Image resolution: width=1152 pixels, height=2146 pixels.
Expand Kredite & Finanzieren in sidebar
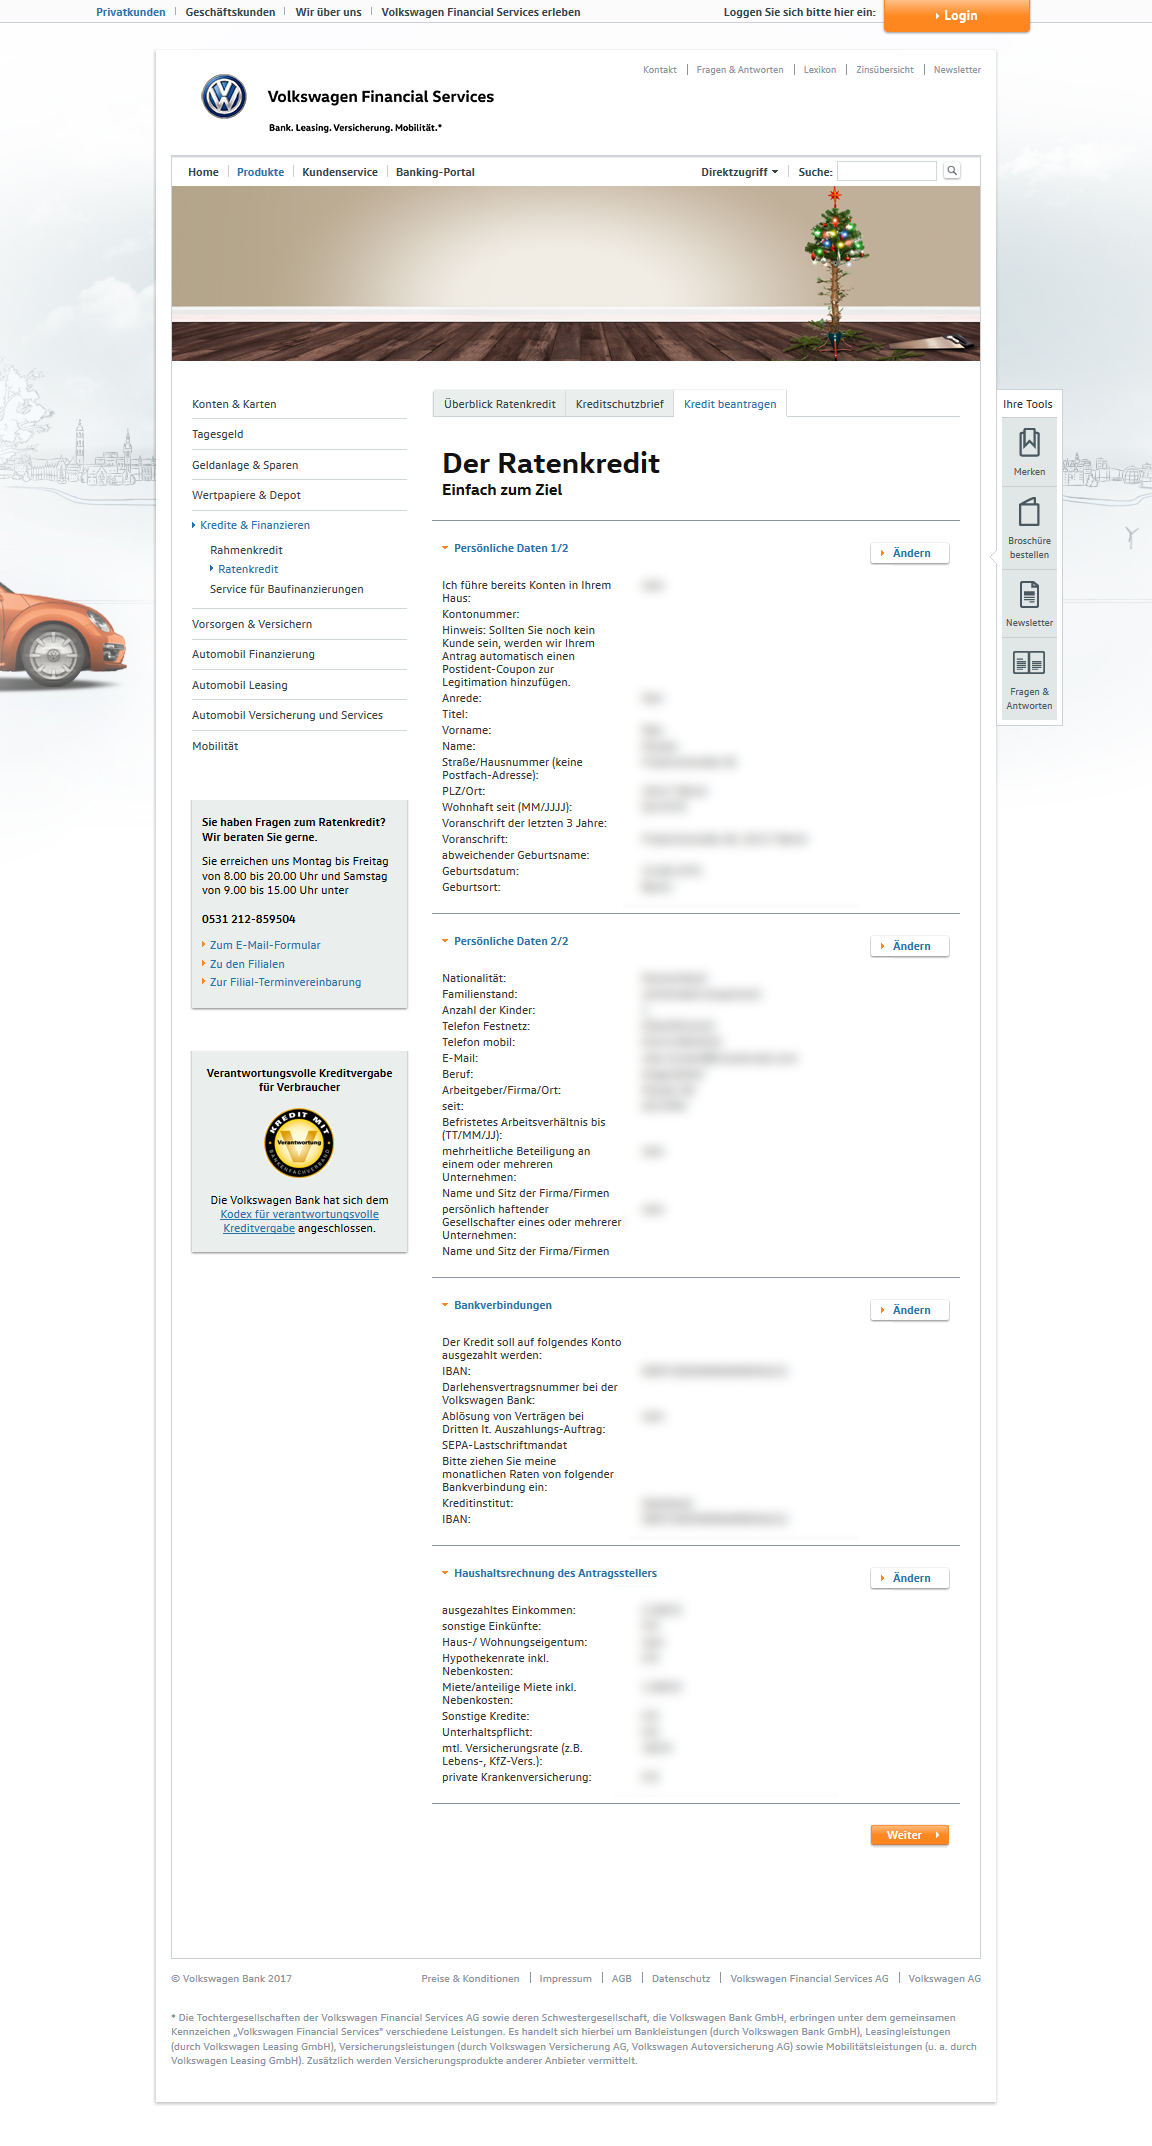(x=251, y=525)
